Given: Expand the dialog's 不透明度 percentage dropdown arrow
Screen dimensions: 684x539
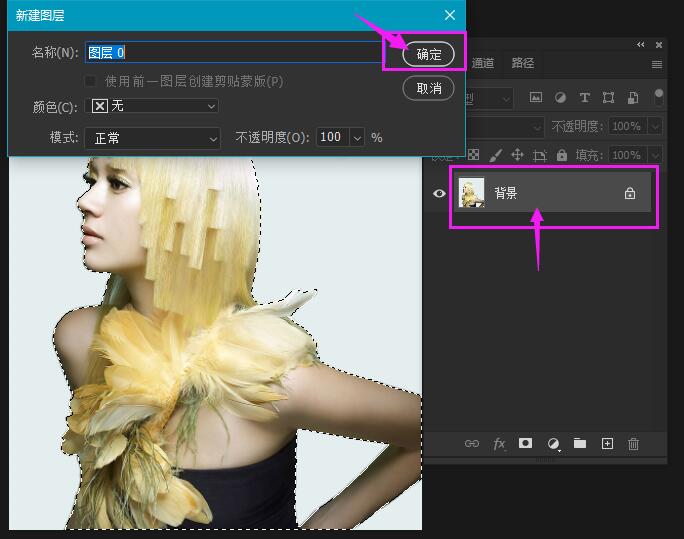Looking at the screenshot, I should (357, 137).
